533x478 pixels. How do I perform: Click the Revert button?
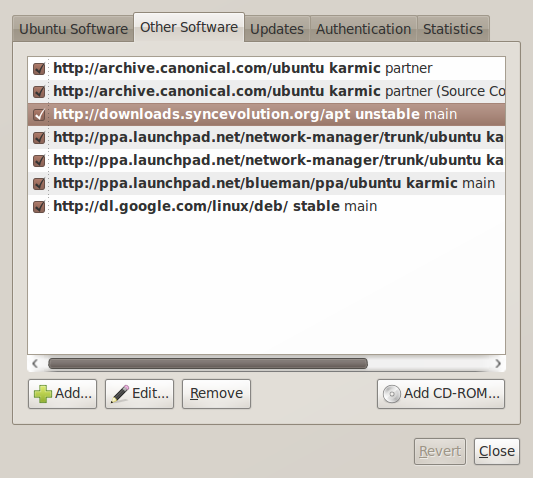[x=440, y=451]
